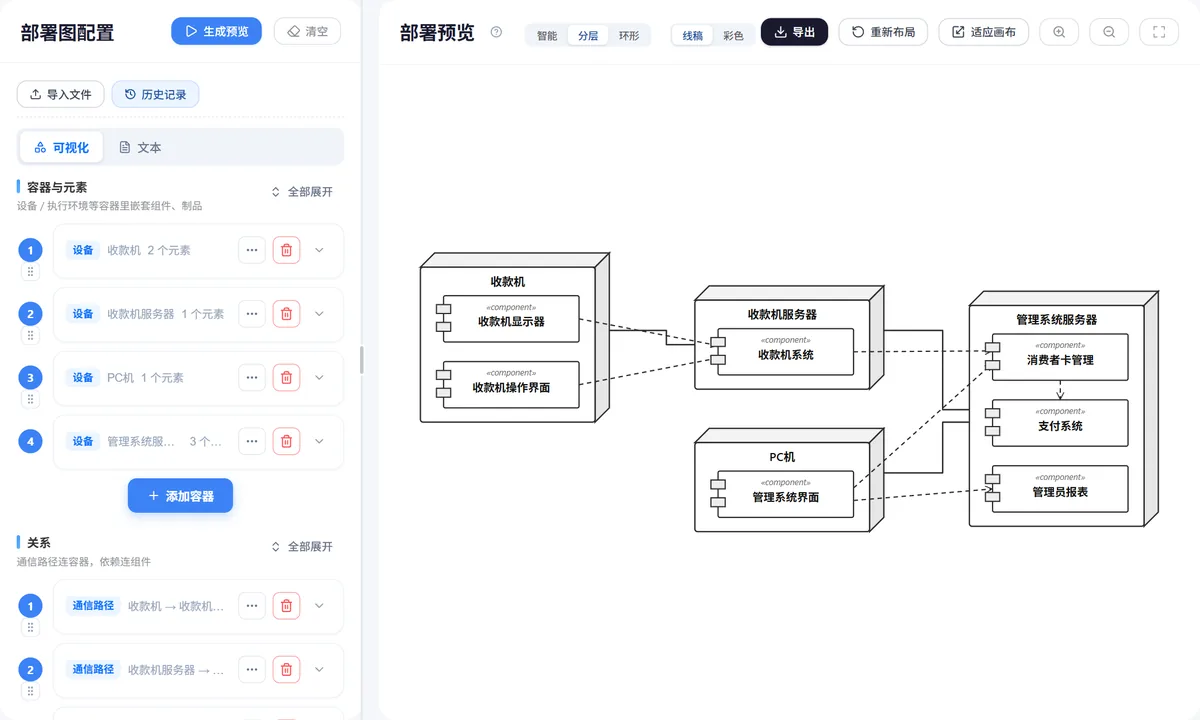Select the 环形 layout mode

pos(629,35)
